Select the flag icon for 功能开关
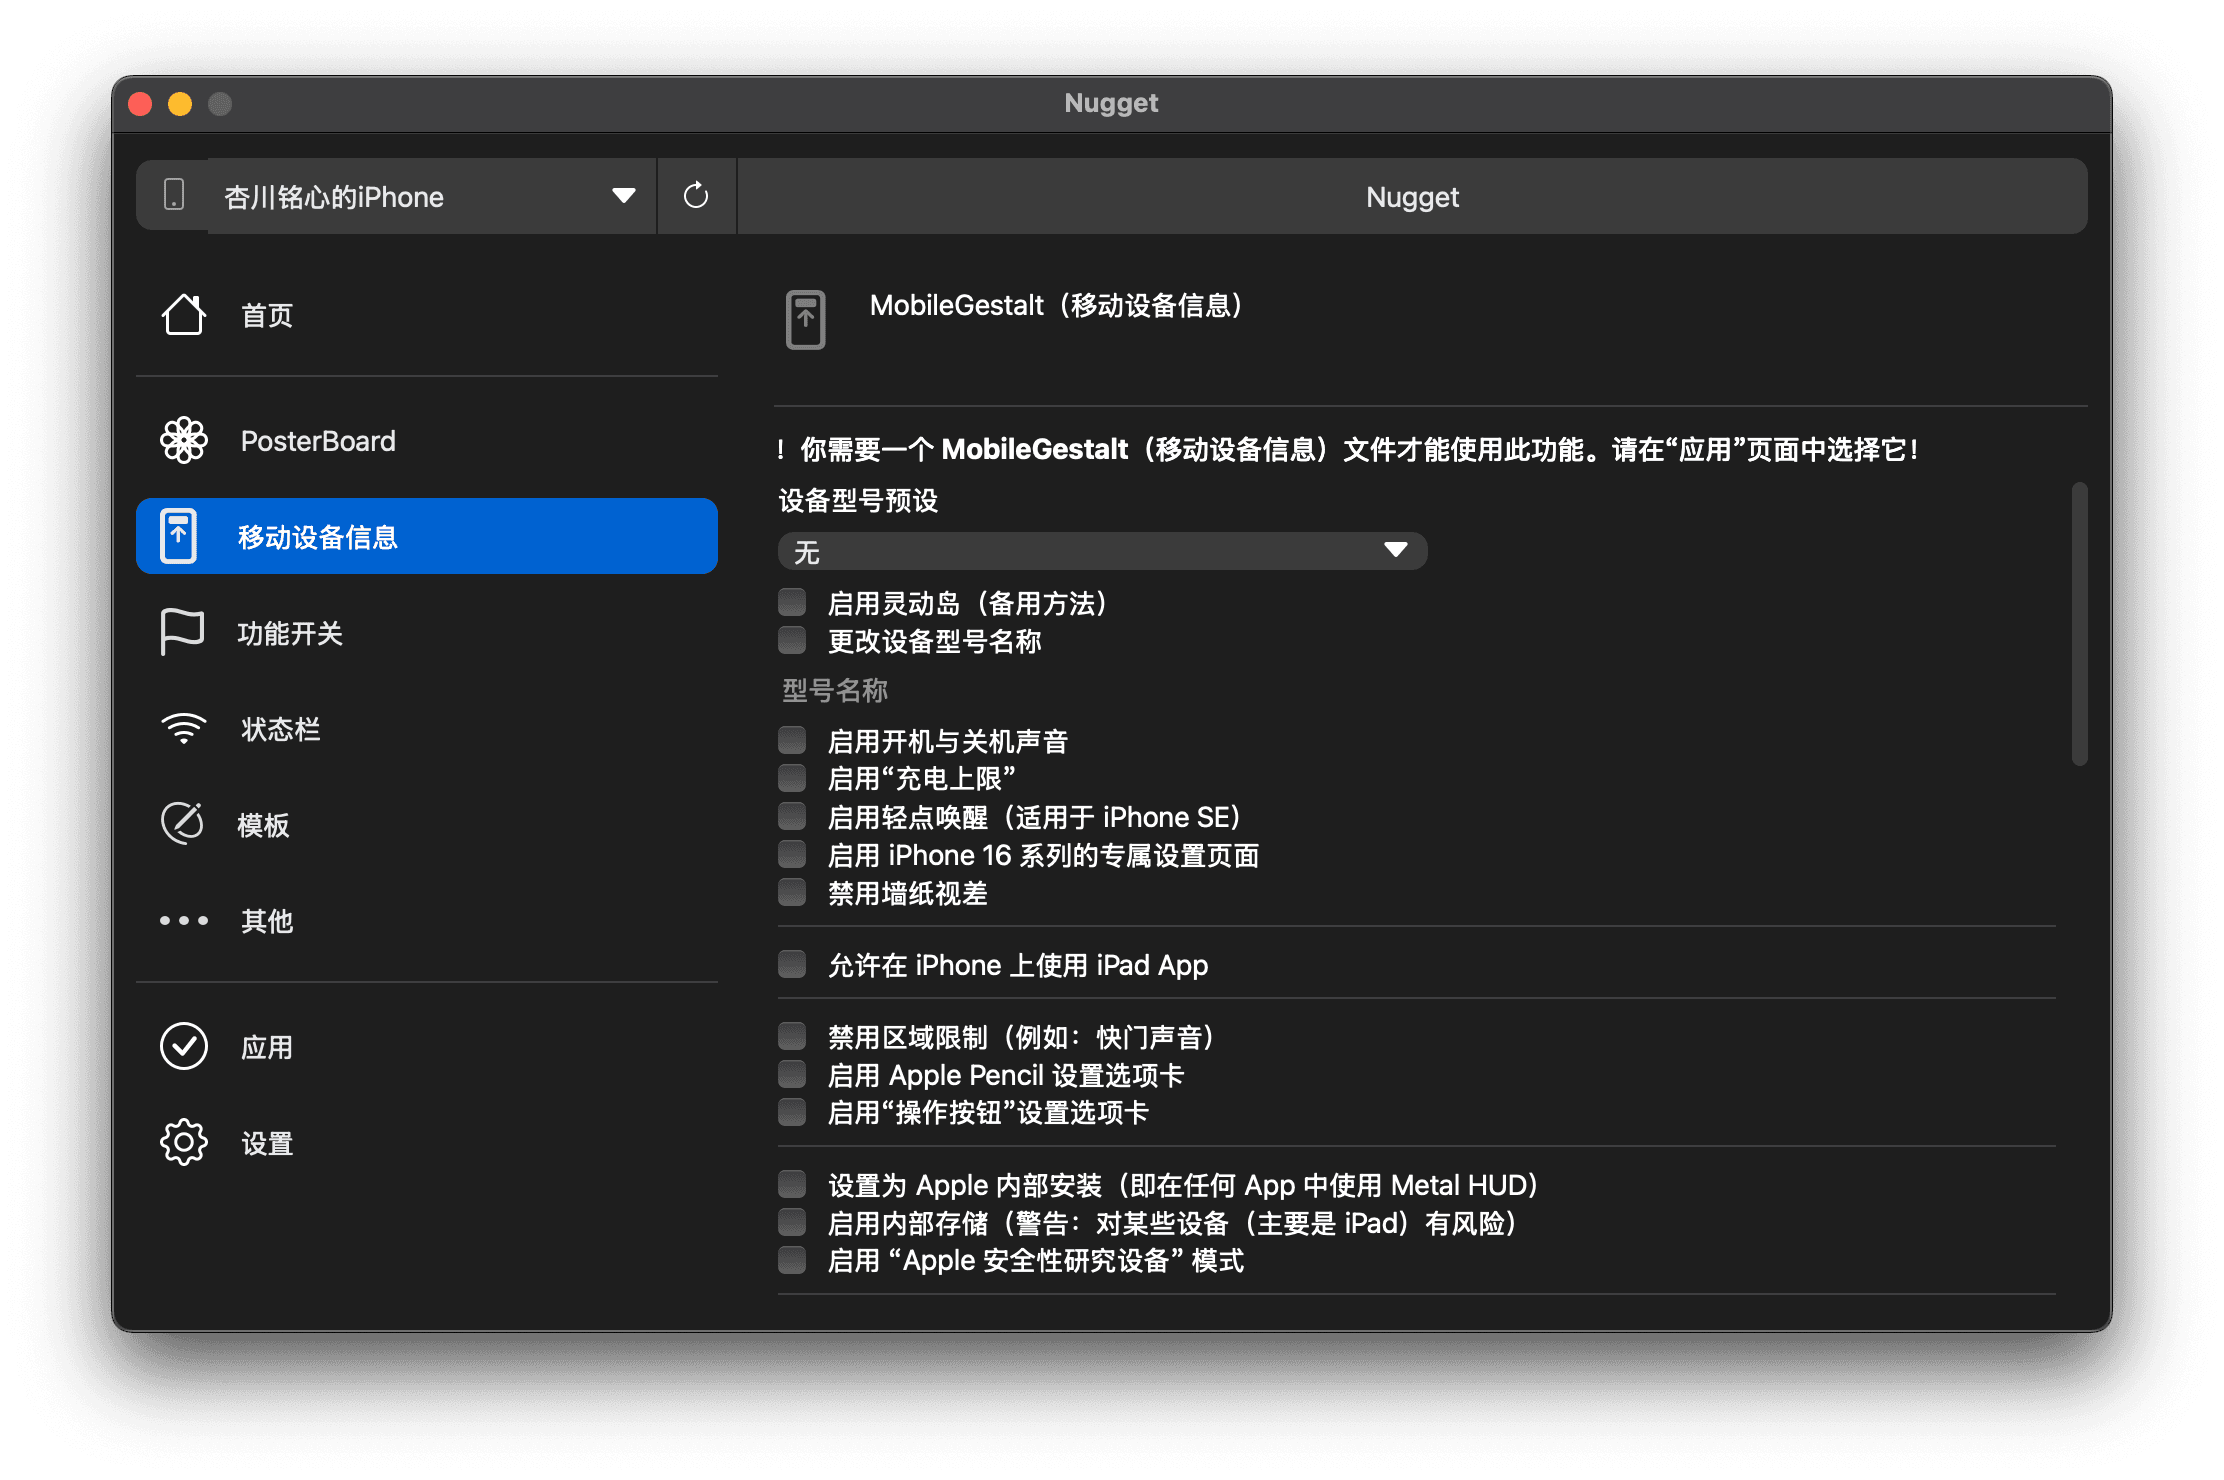This screenshot has width=2224, height=1480. tap(182, 632)
